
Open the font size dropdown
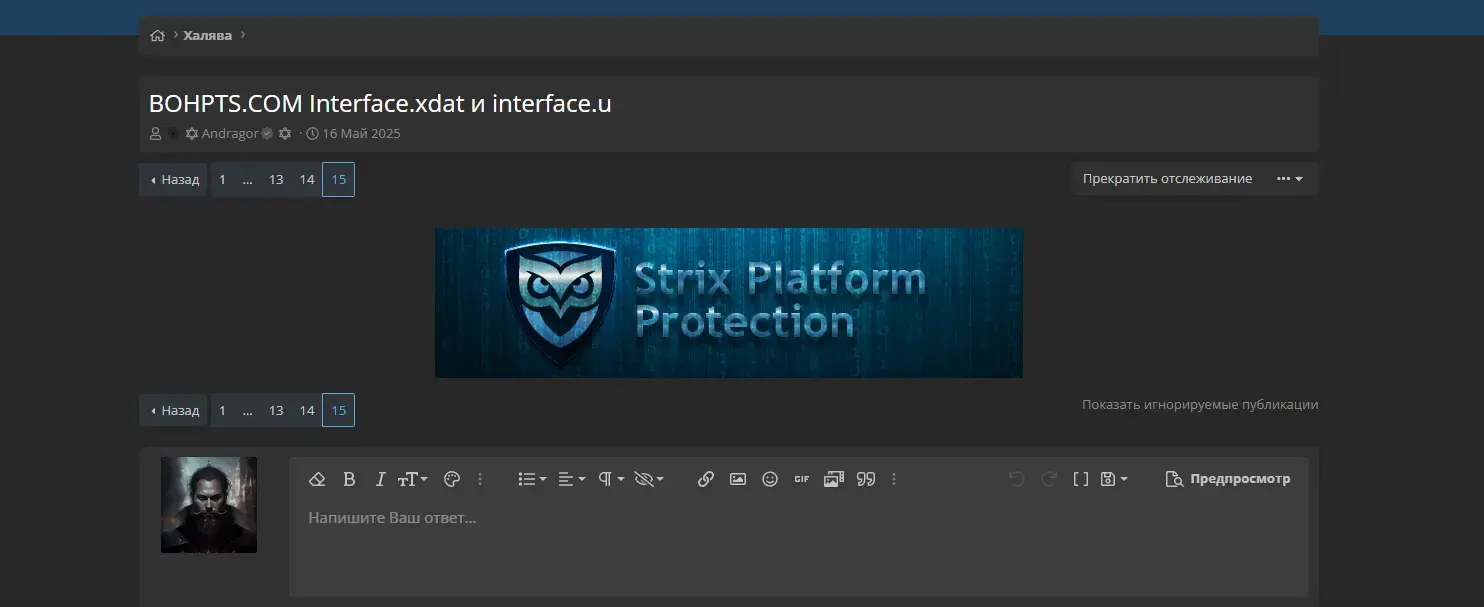click(412, 479)
